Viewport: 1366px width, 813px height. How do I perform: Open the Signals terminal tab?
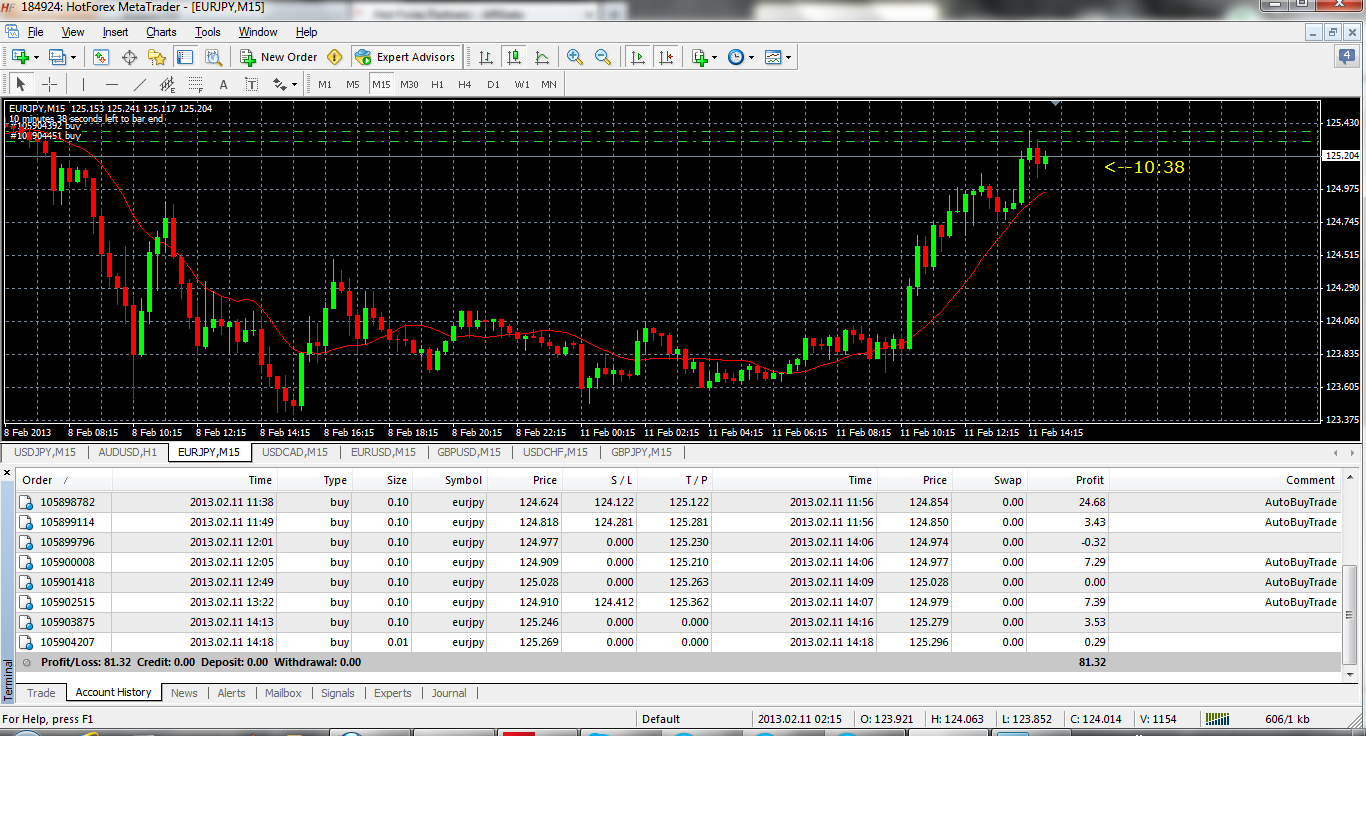tap(338, 693)
